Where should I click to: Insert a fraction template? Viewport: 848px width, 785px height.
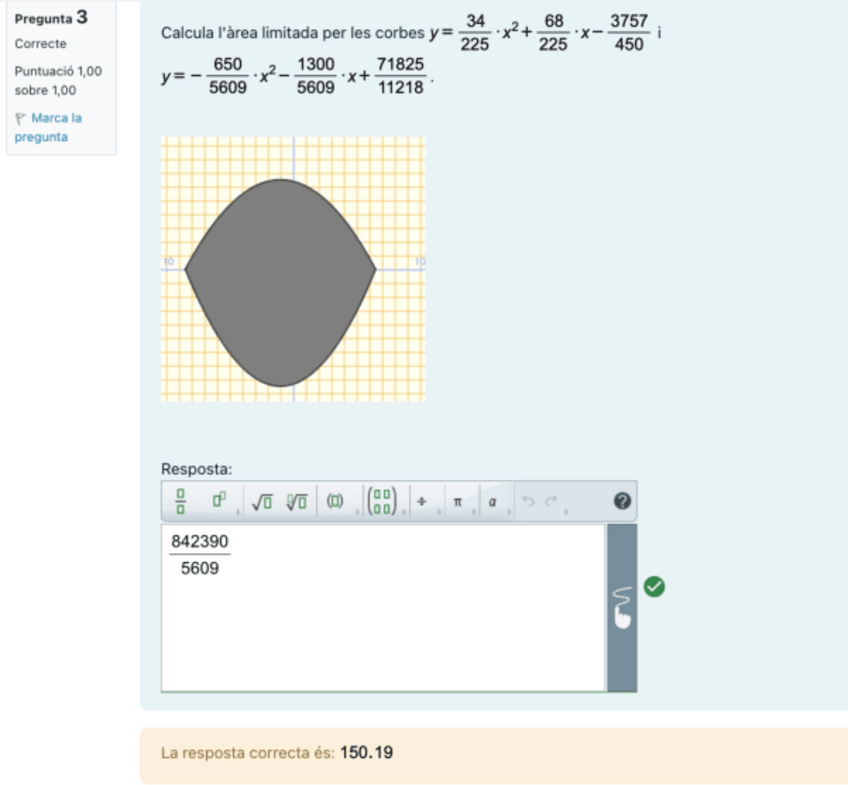tap(181, 502)
